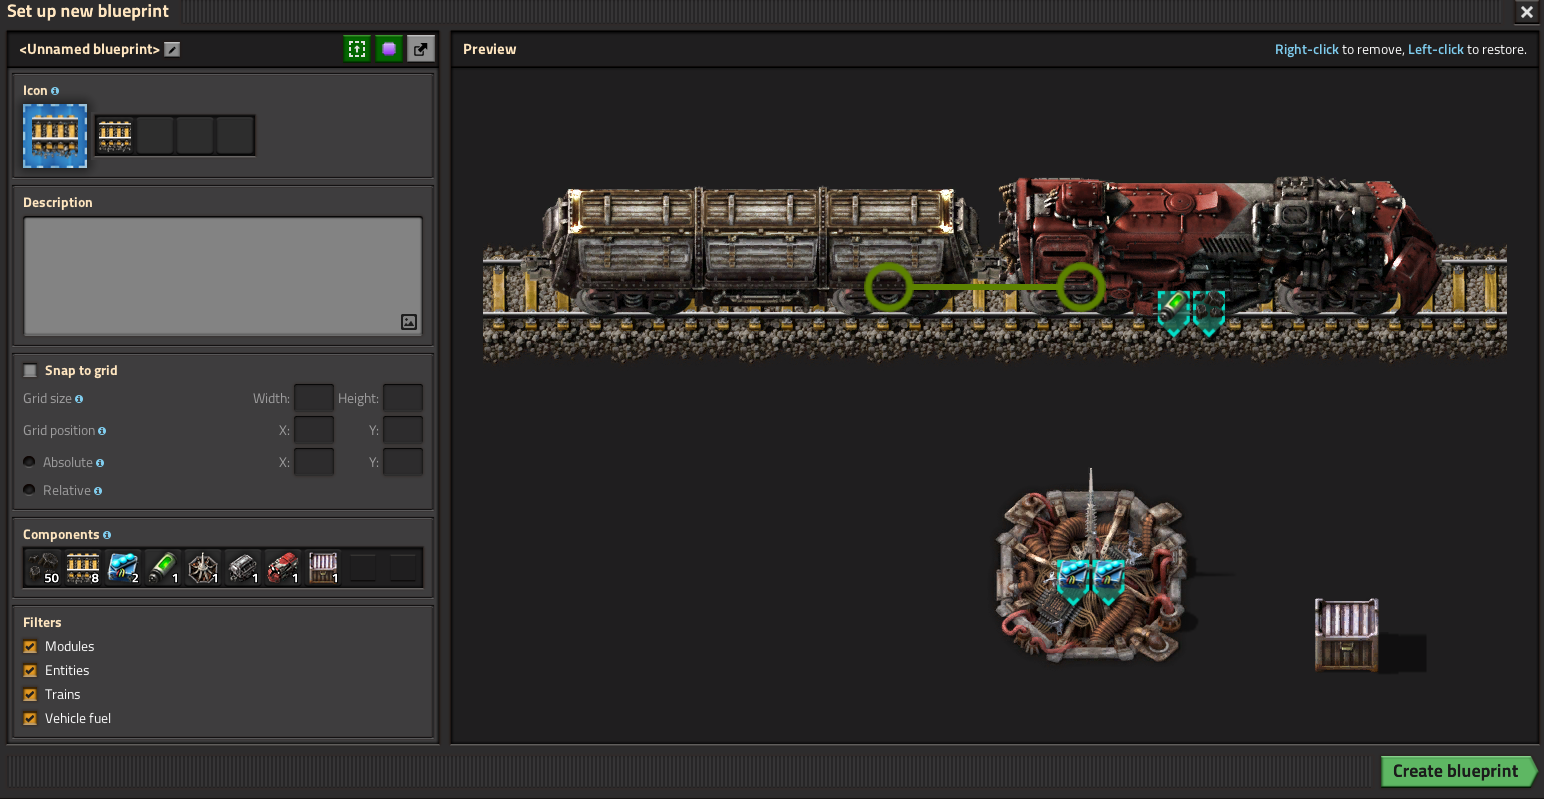Click the Y field in the Absolute row
The width and height of the screenshot is (1544, 799).
coord(403,462)
